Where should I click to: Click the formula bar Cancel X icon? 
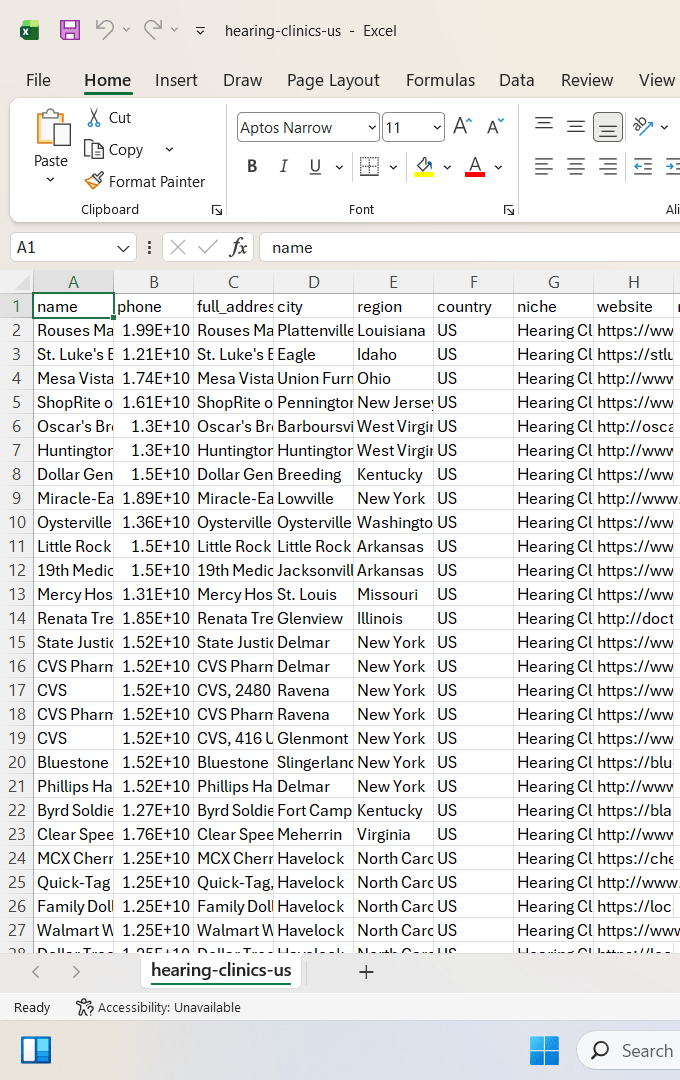pos(178,247)
